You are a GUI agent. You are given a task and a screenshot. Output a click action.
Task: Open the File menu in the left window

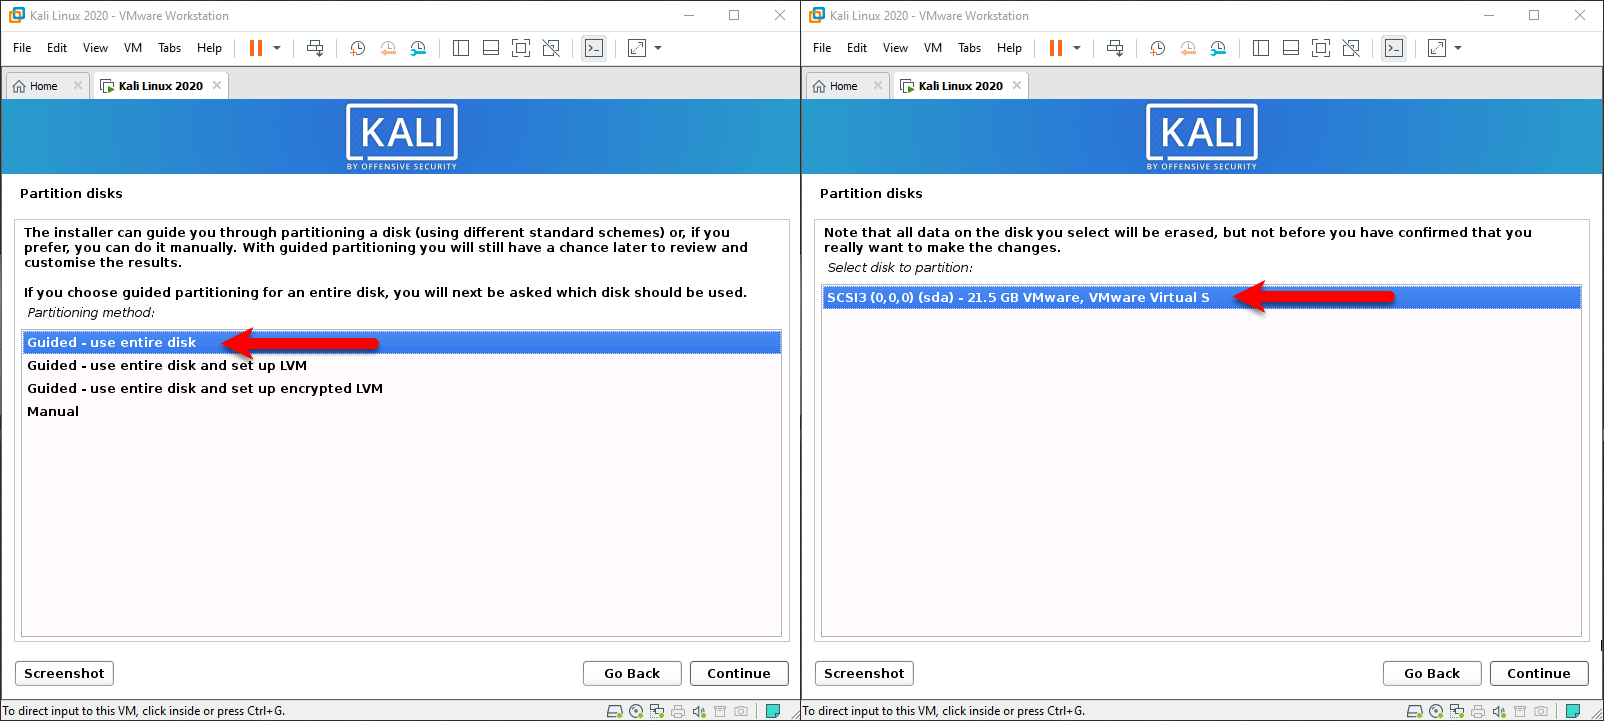[22, 48]
